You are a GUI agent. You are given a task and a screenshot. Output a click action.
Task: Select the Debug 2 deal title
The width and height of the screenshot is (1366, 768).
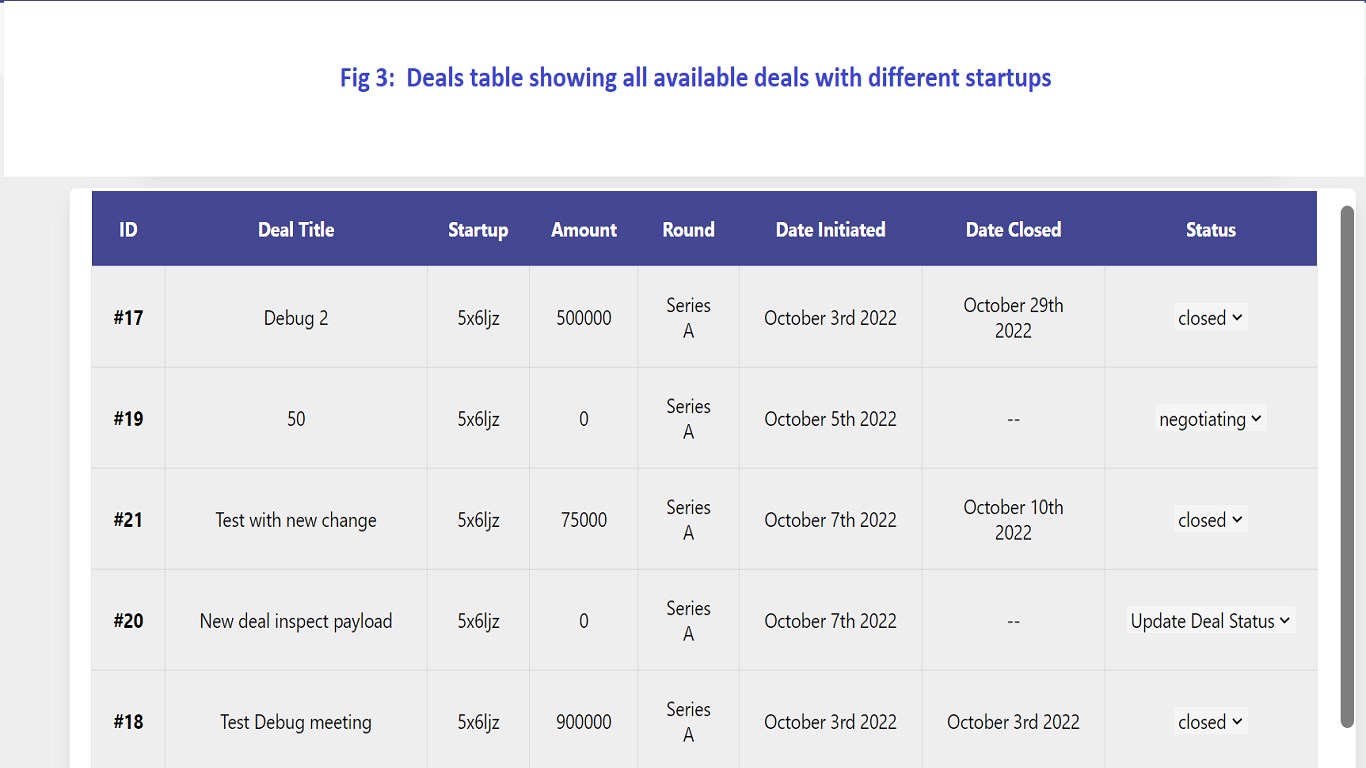click(296, 318)
